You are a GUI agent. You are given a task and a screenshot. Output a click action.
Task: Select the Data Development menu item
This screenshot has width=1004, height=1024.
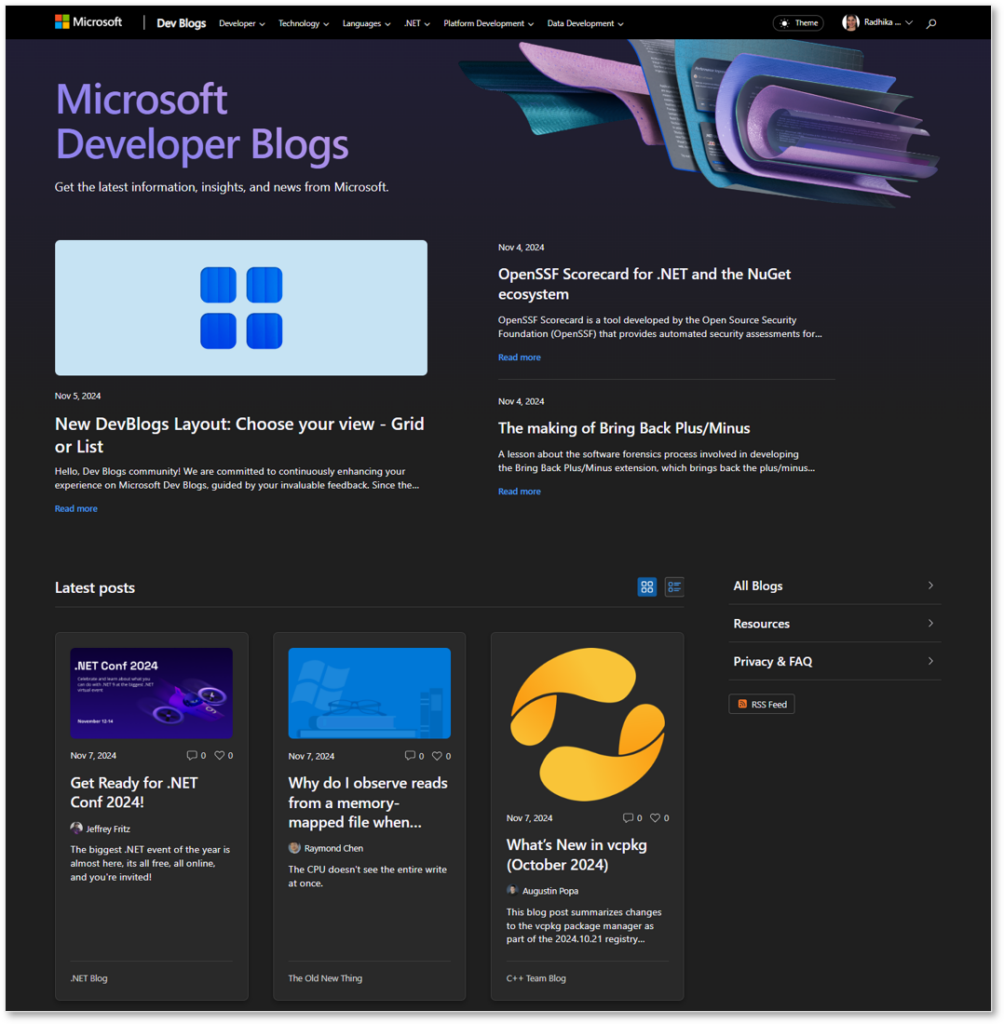(583, 22)
